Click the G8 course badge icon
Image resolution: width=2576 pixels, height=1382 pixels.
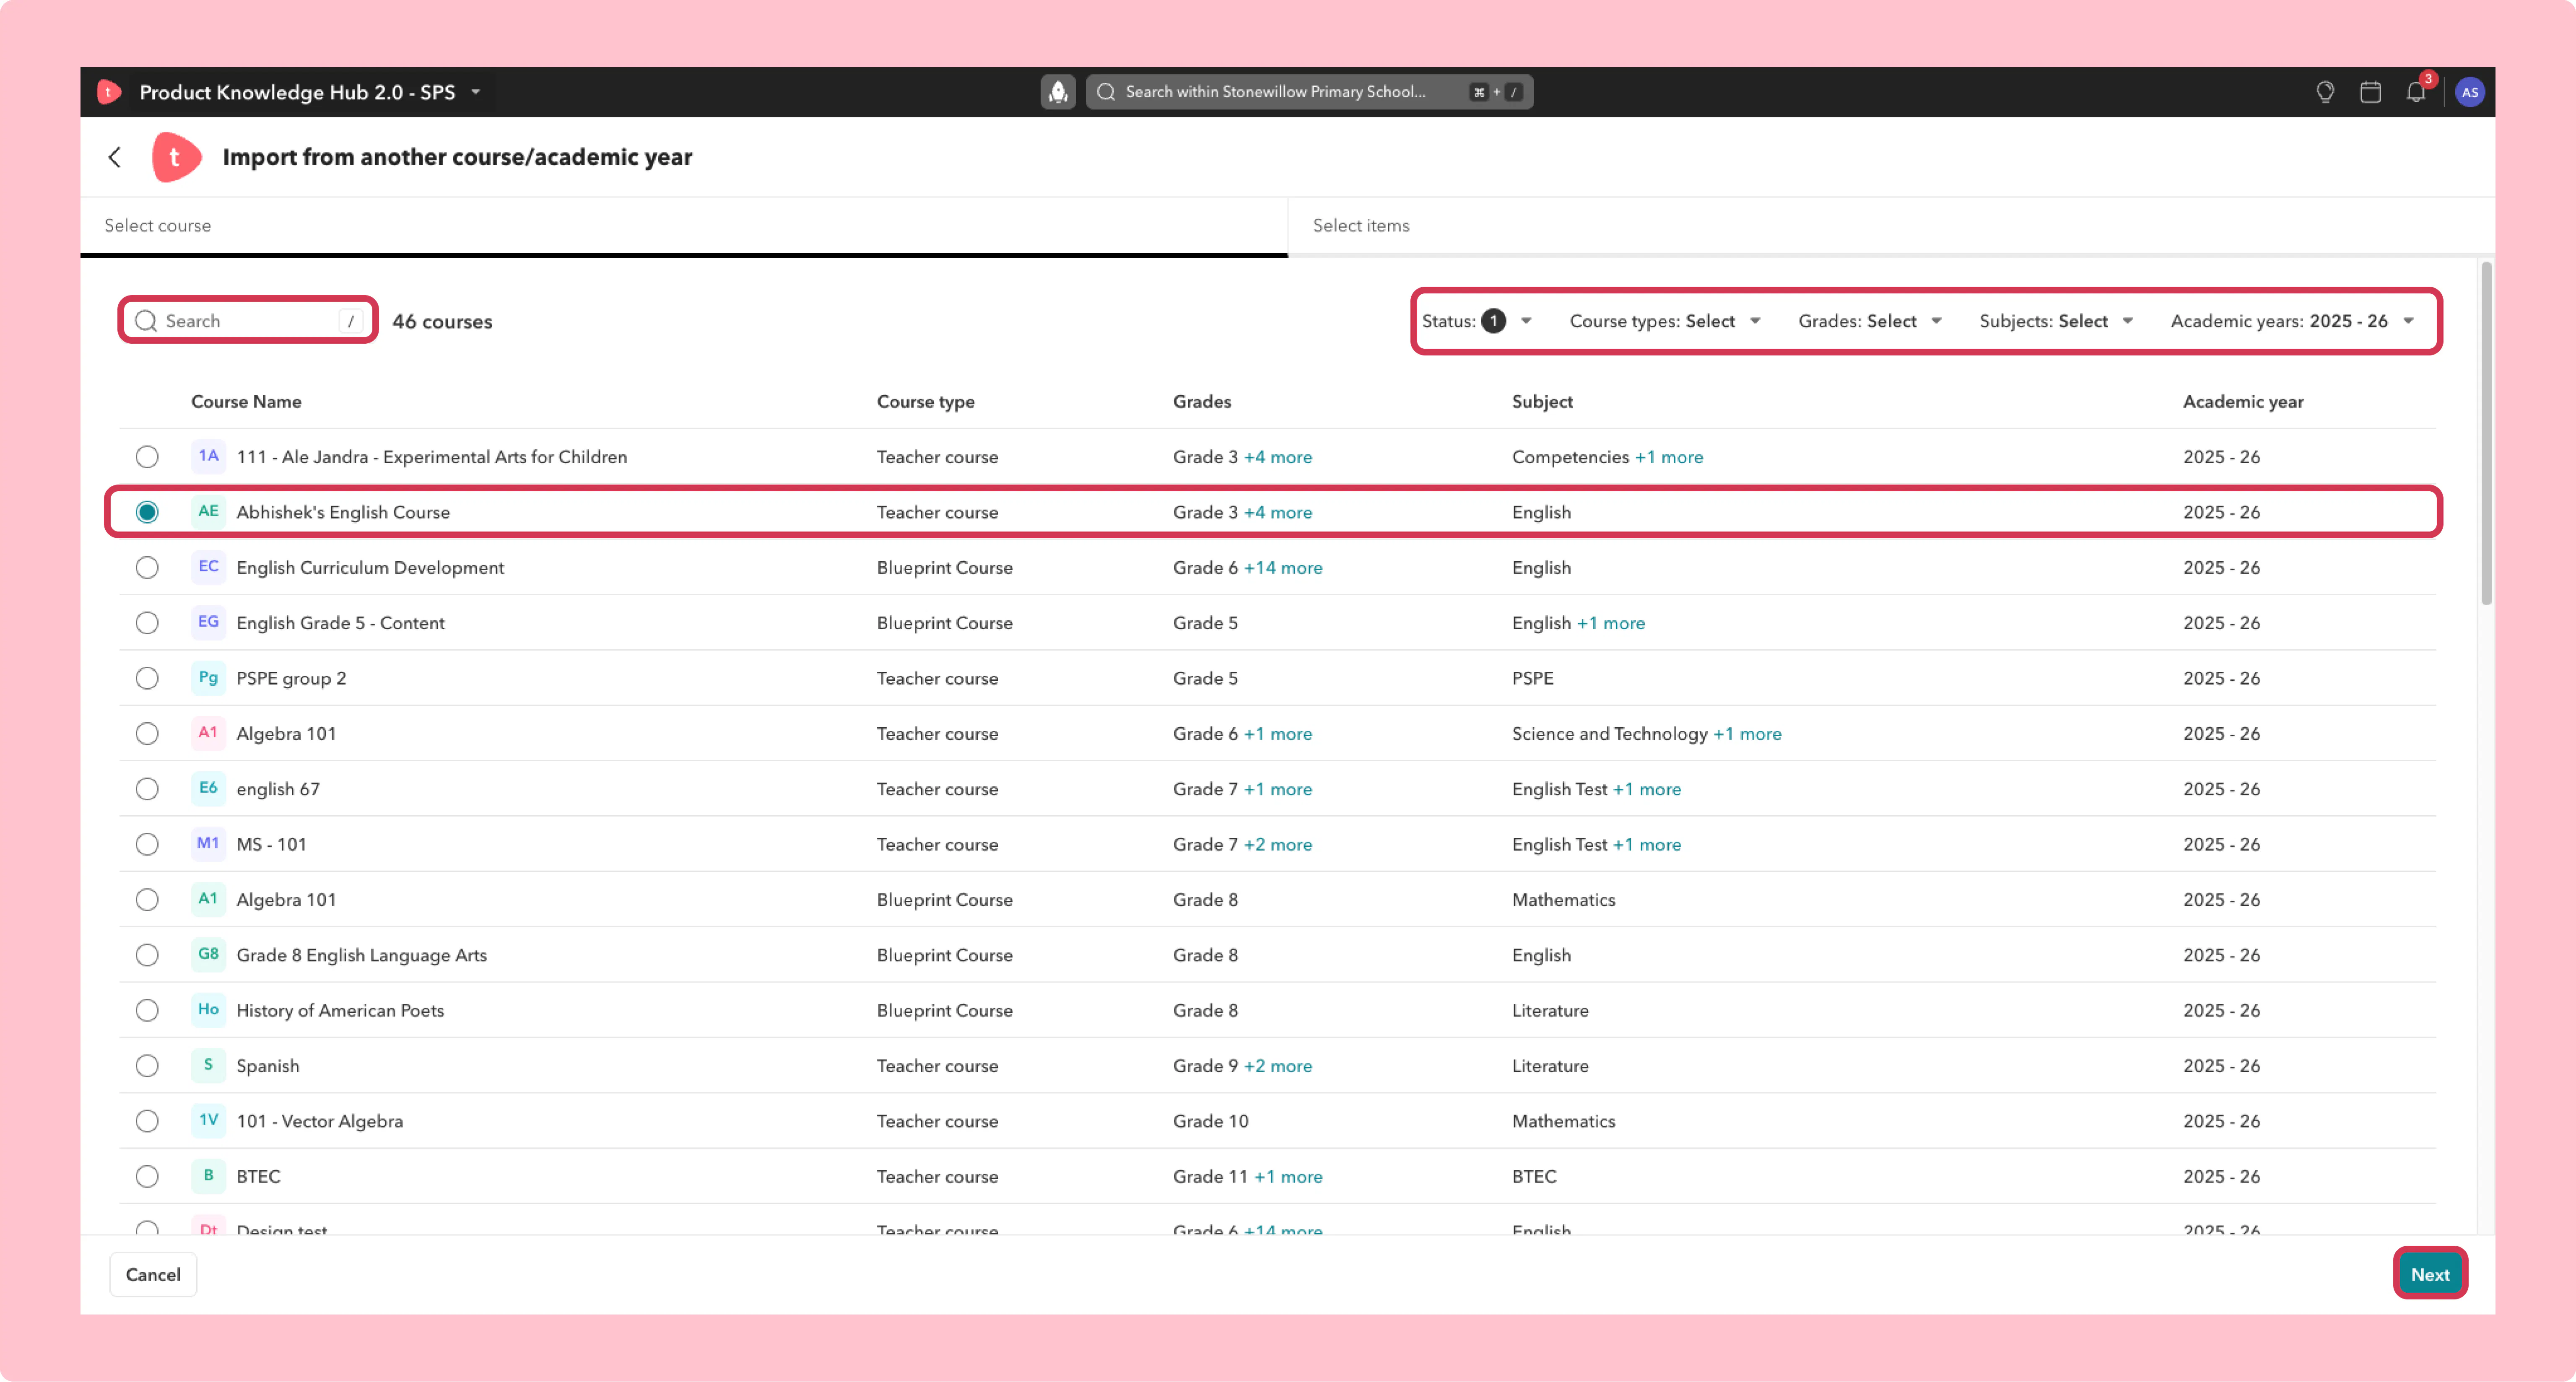click(208, 954)
